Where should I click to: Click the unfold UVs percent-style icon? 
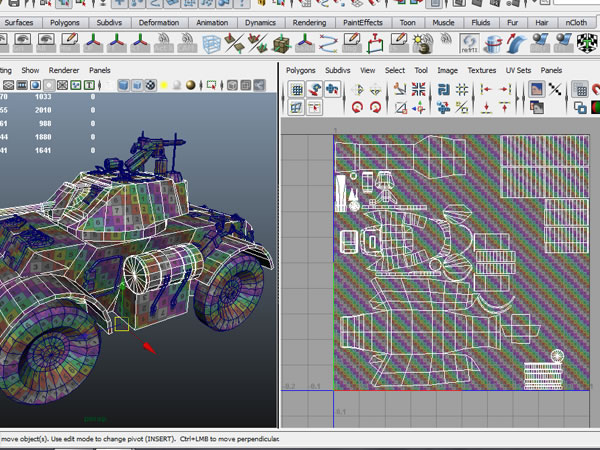pyautogui.click(x=462, y=108)
